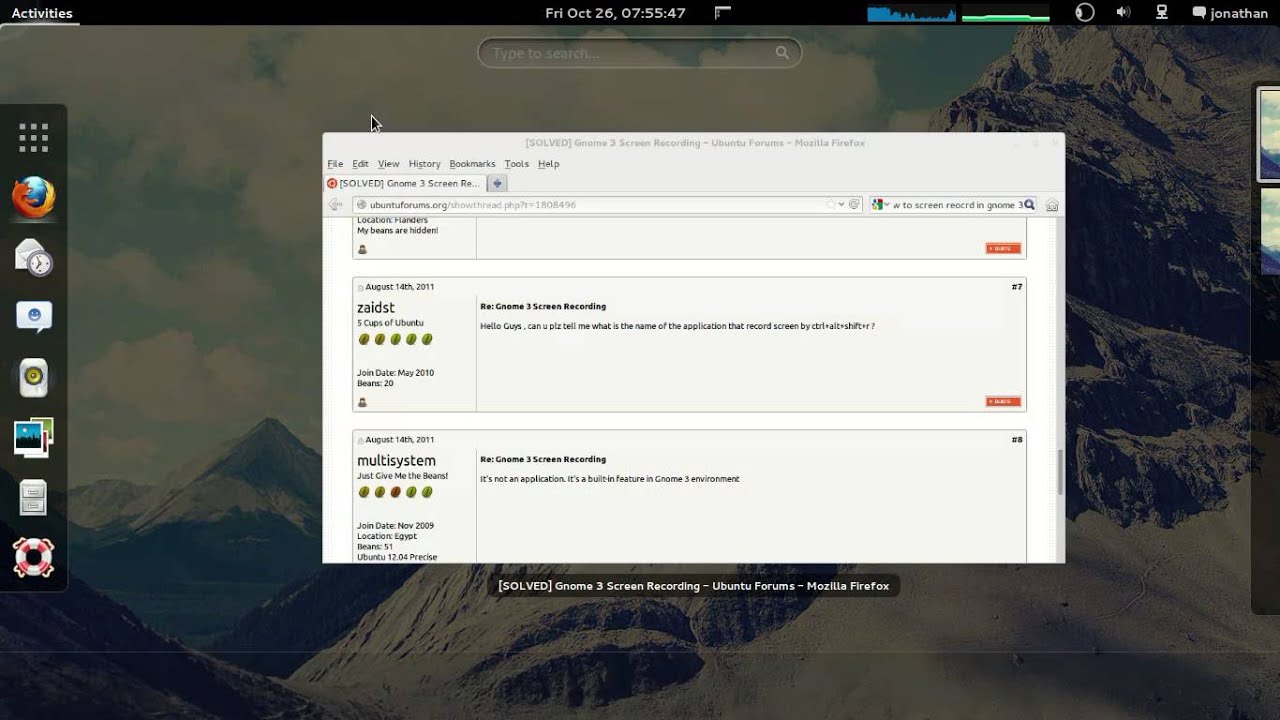
Task: Open the Edit menu in Firefox
Action: click(x=360, y=164)
